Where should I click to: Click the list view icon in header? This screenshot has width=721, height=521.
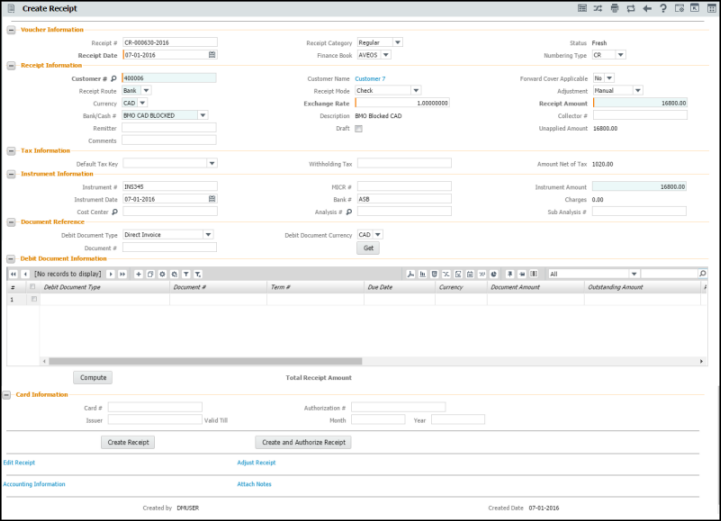click(x=582, y=8)
